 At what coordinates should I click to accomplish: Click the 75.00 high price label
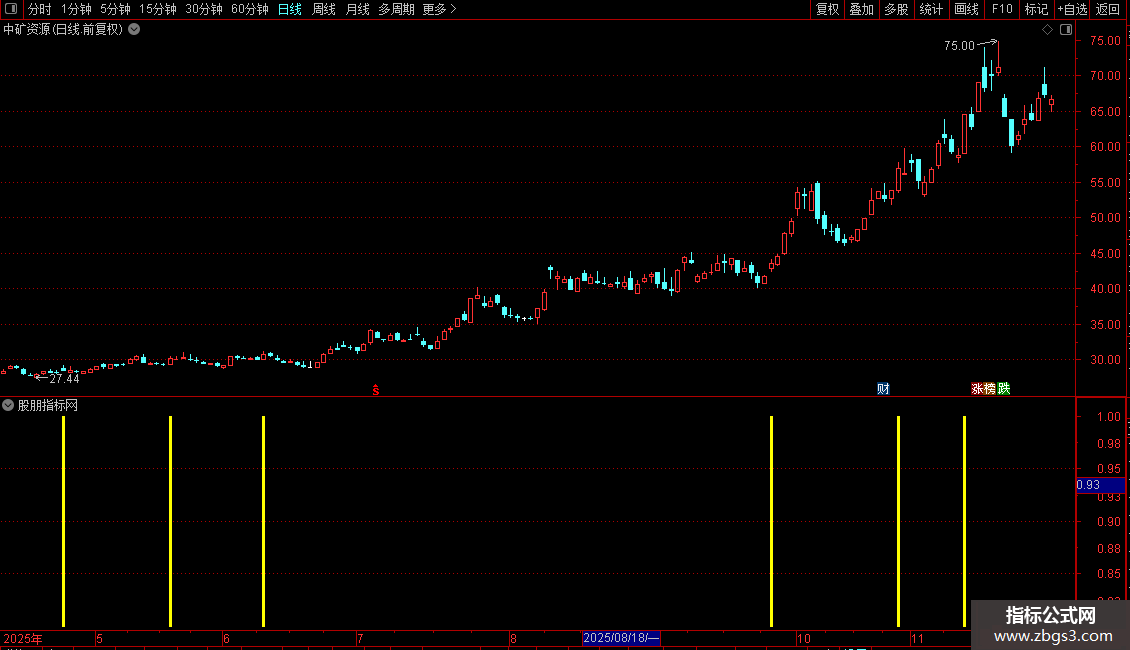pyautogui.click(x=959, y=45)
